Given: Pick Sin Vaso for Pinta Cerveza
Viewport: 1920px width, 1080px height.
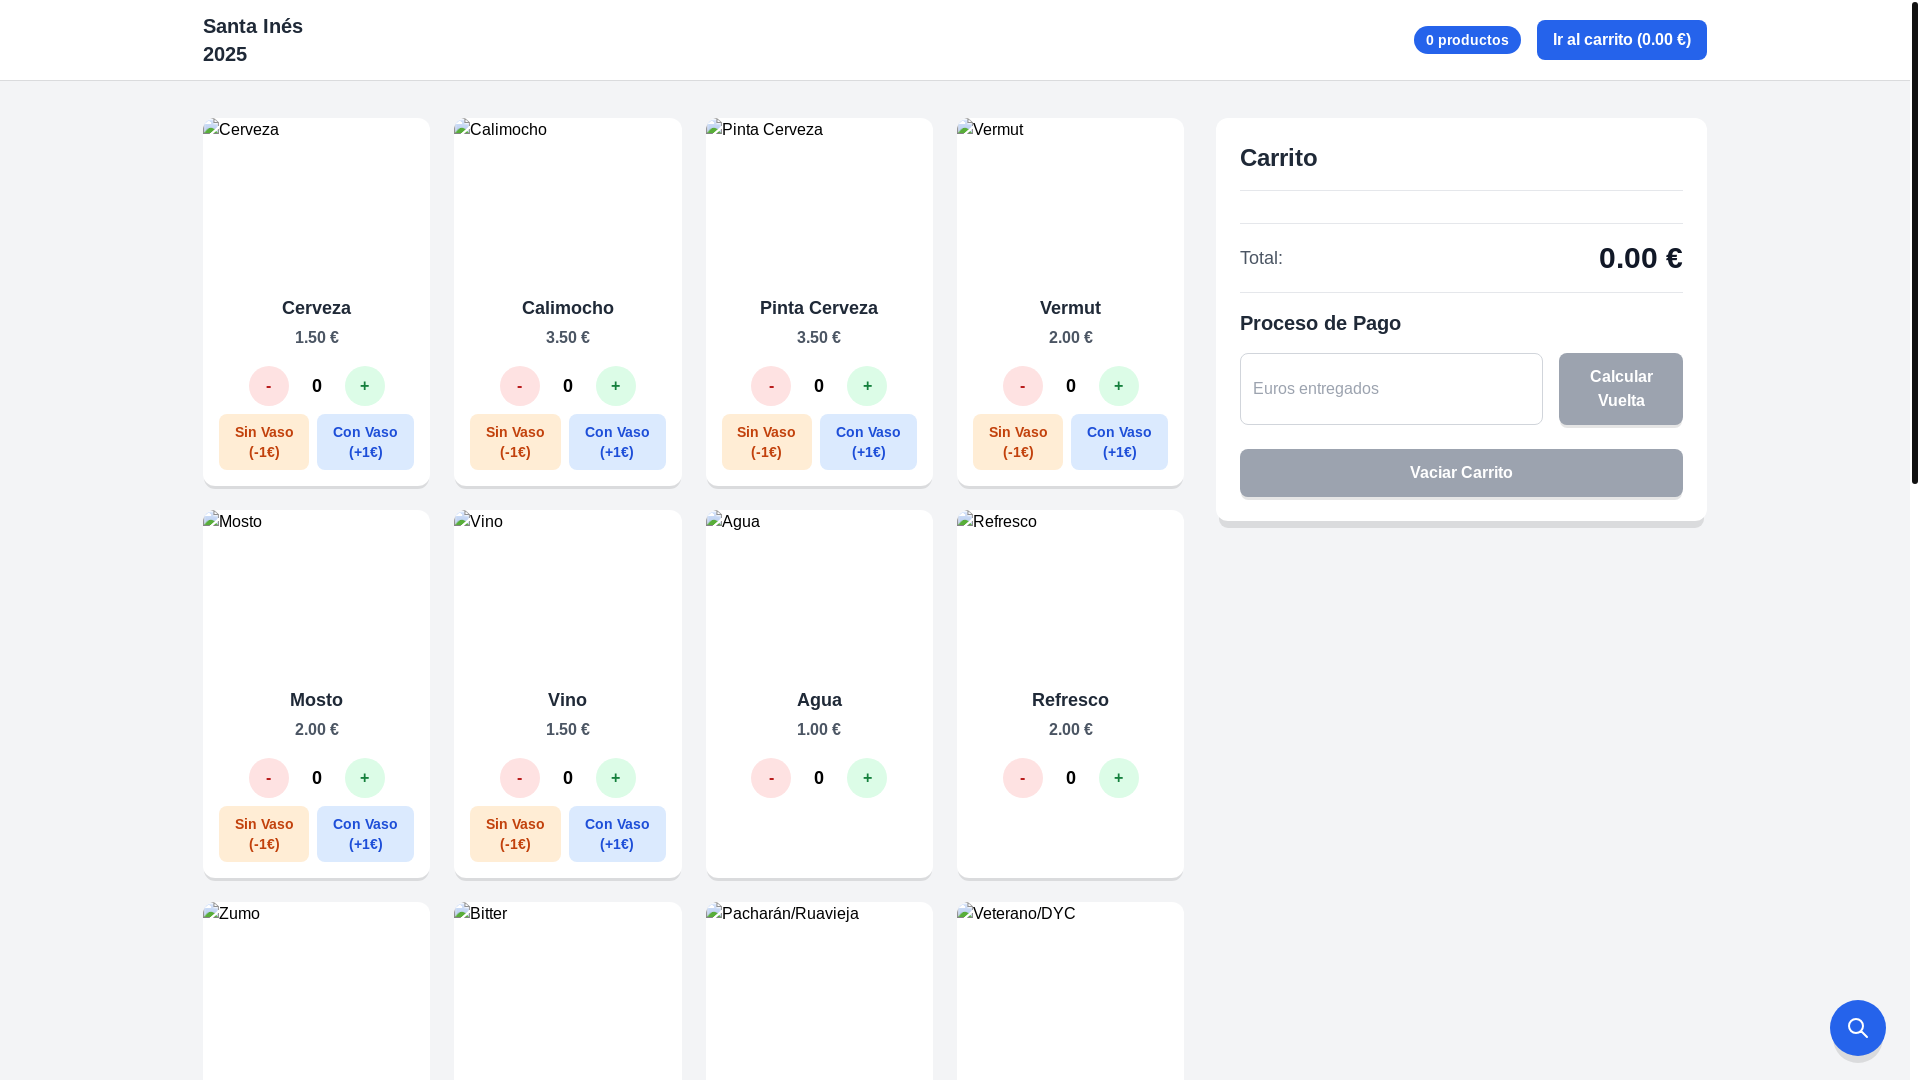Looking at the screenshot, I should (x=767, y=442).
